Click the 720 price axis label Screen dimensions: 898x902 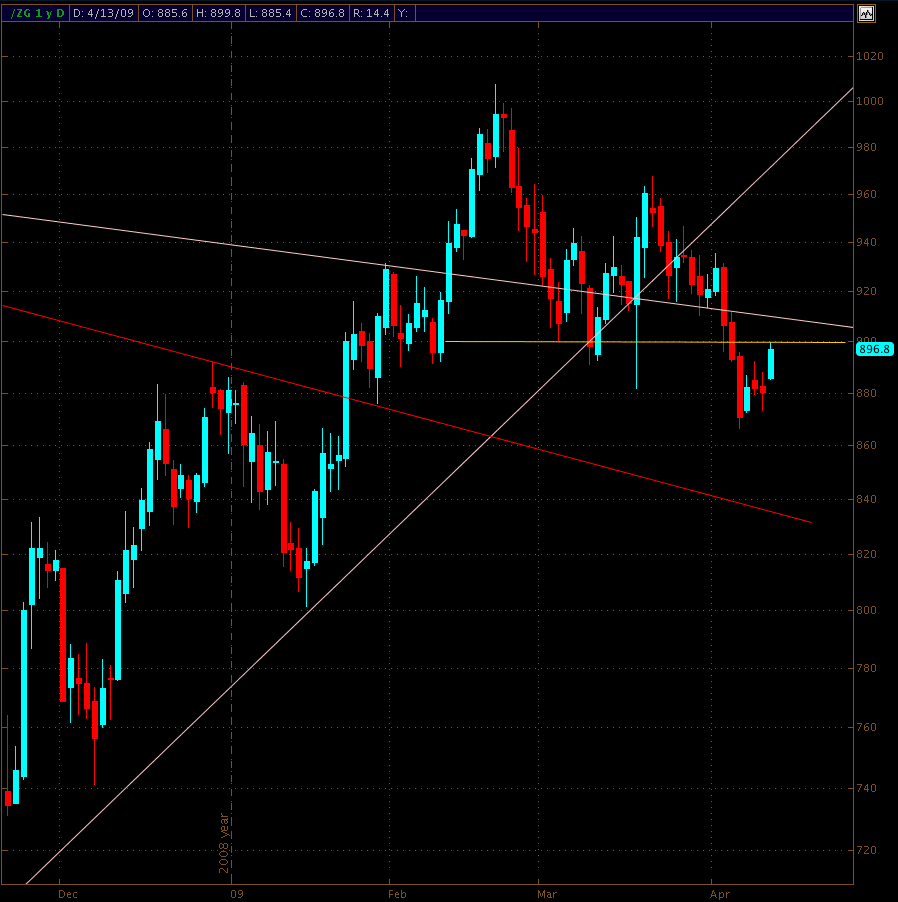point(871,850)
